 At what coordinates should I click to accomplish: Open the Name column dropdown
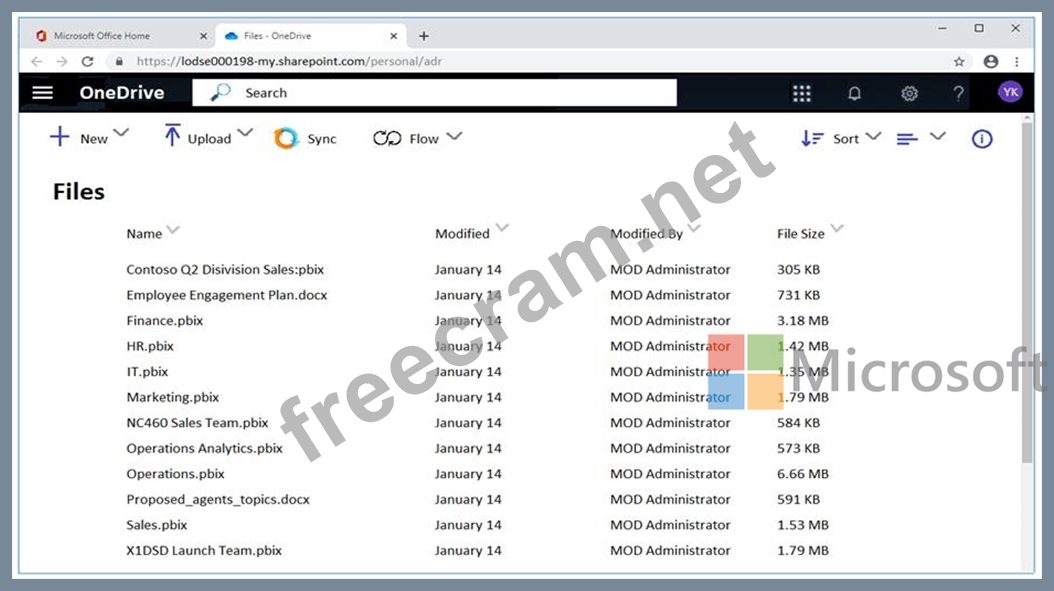173,230
